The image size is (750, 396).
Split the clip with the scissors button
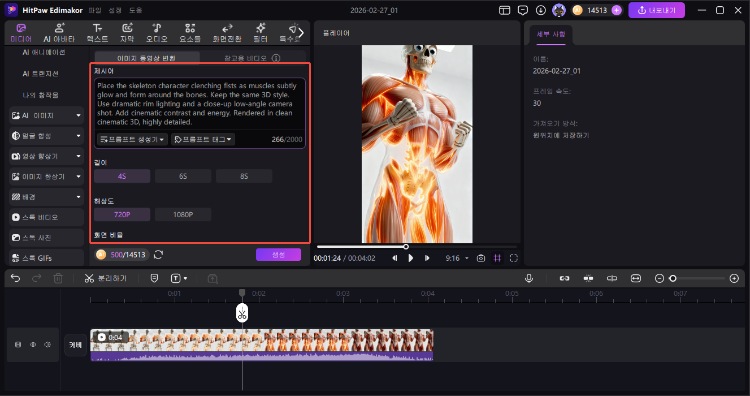click(106, 278)
